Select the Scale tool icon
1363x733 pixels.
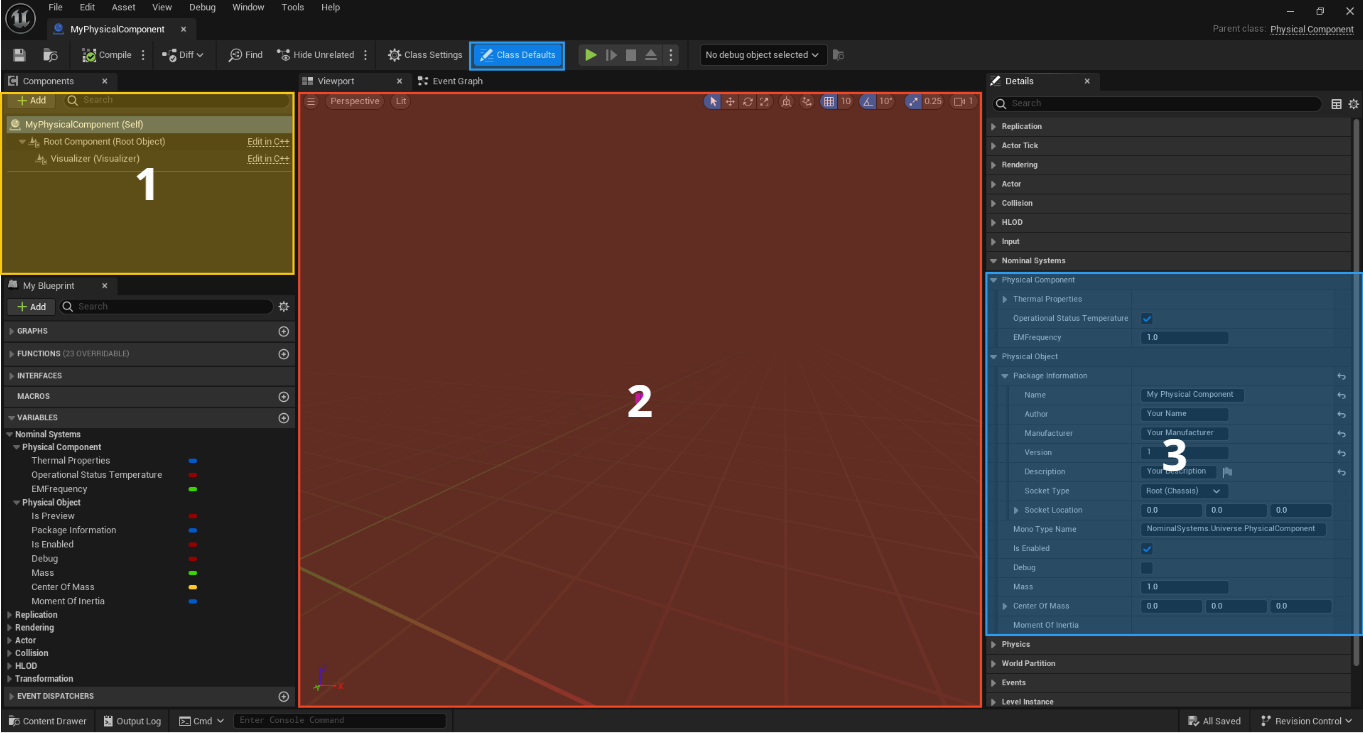[765, 101]
